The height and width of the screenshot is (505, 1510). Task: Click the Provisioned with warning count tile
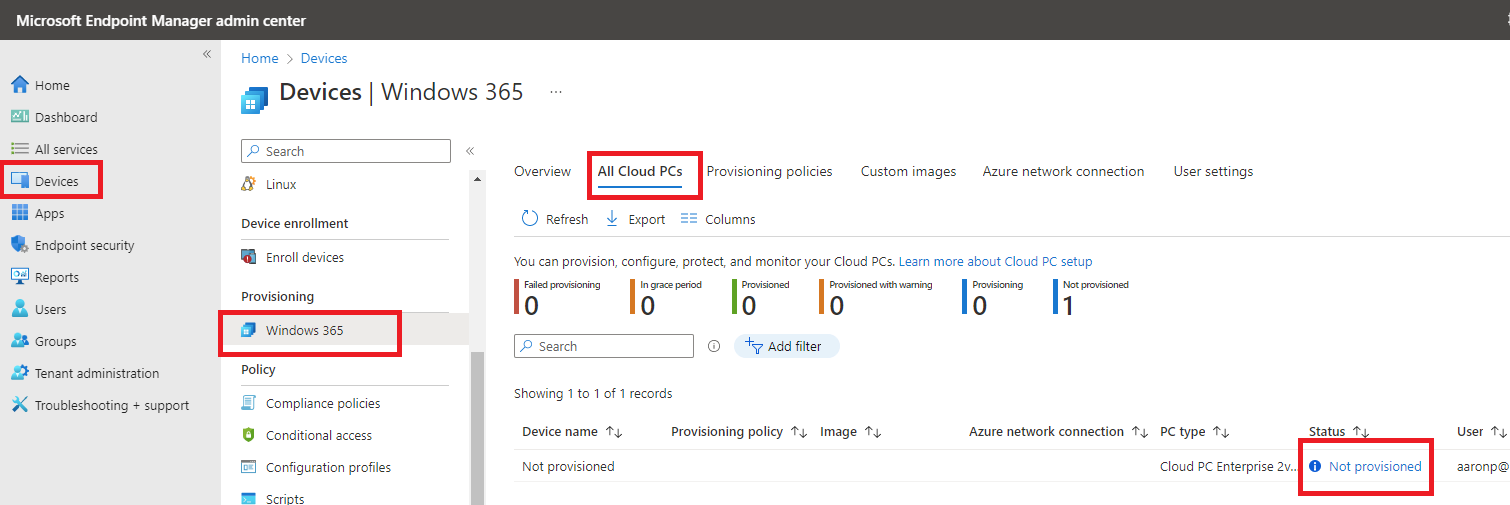point(876,298)
